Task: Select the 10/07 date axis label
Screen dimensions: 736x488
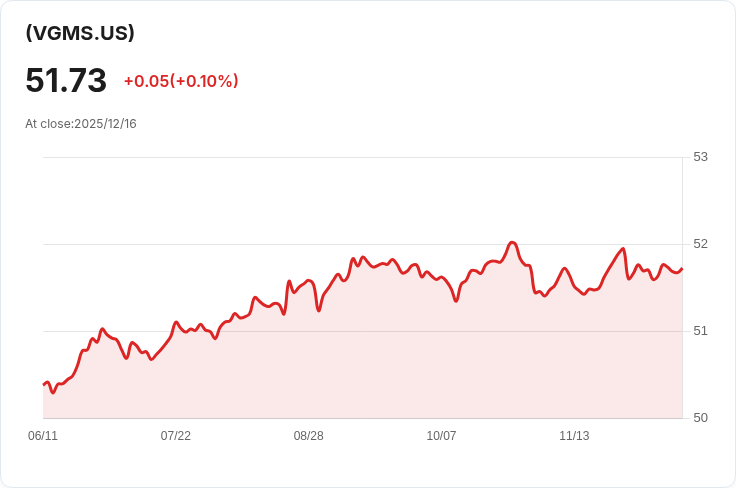Action: tap(441, 436)
